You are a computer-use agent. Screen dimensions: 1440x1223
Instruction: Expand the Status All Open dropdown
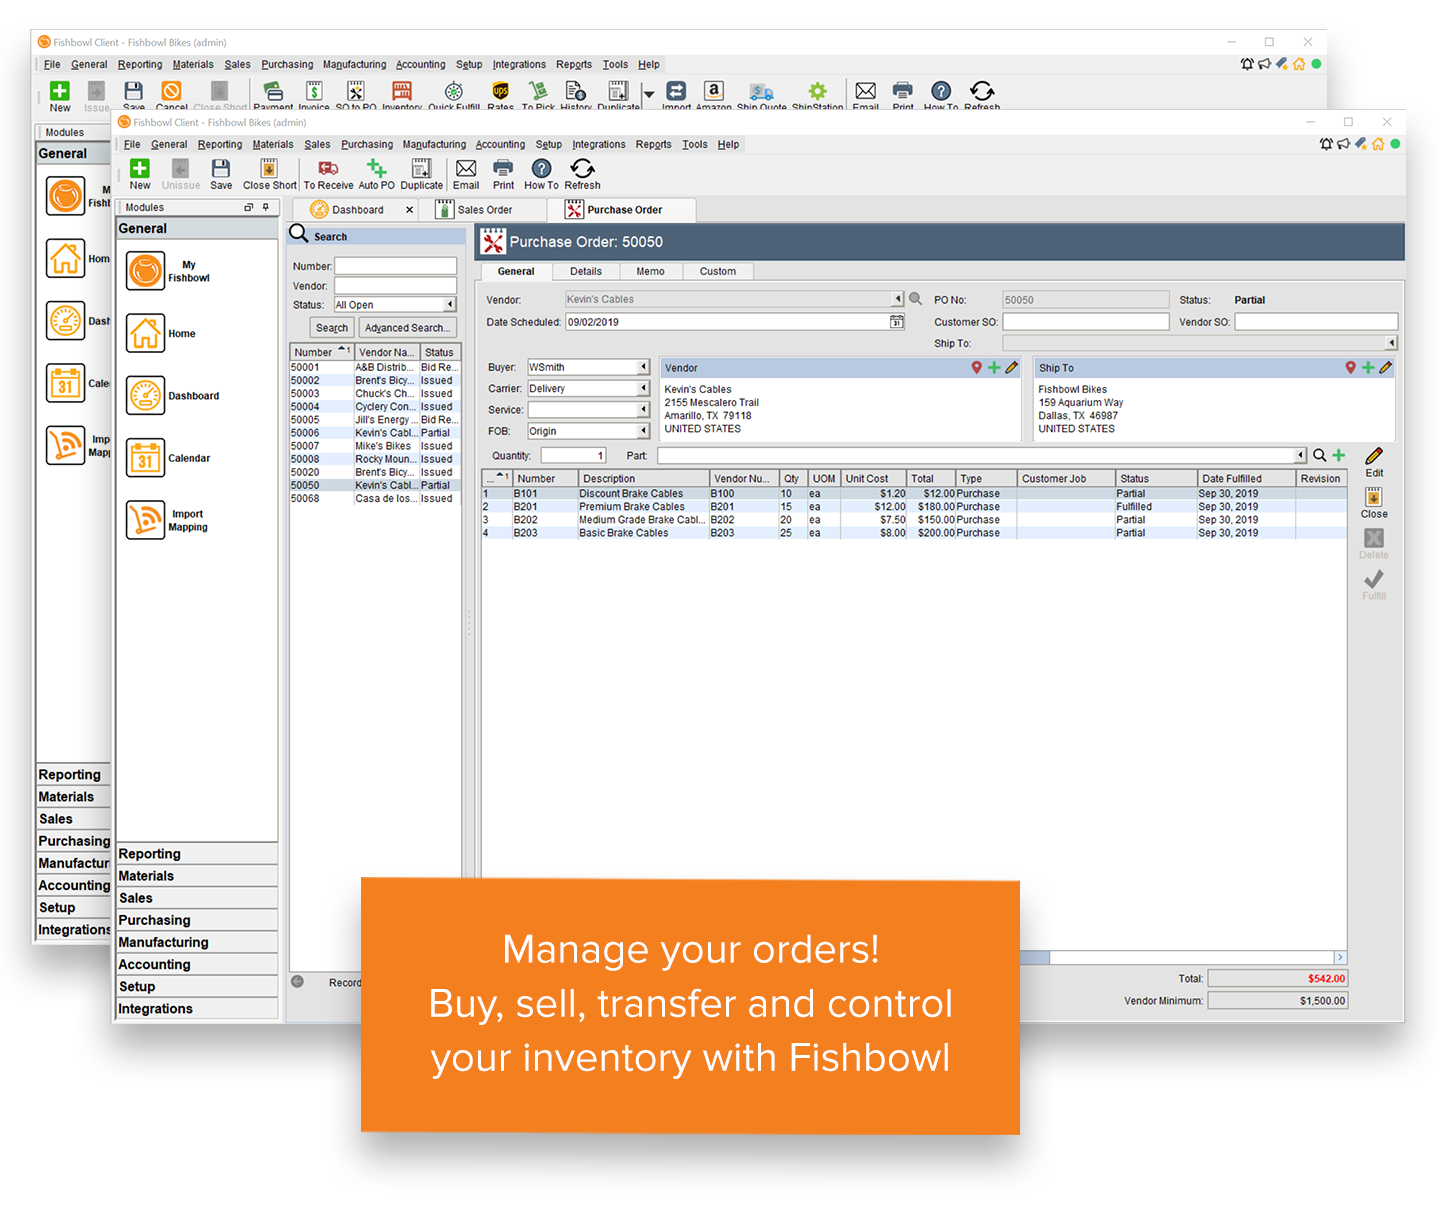tap(450, 305)
